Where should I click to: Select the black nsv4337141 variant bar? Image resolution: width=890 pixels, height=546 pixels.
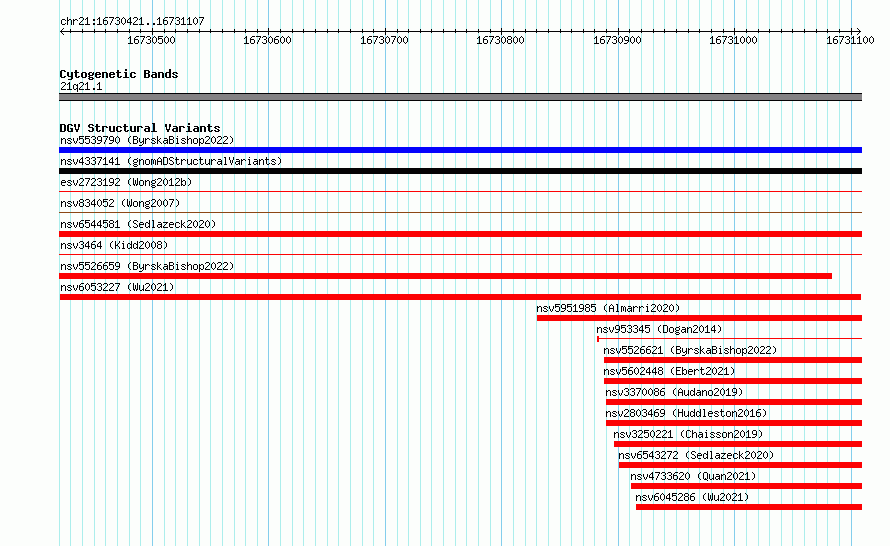coord(460,171)
